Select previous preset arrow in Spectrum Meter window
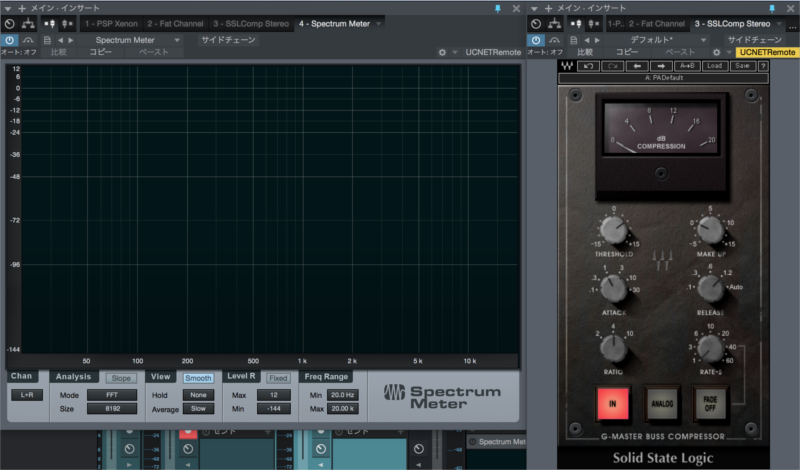The image size is (800, 470). point(60,40)
